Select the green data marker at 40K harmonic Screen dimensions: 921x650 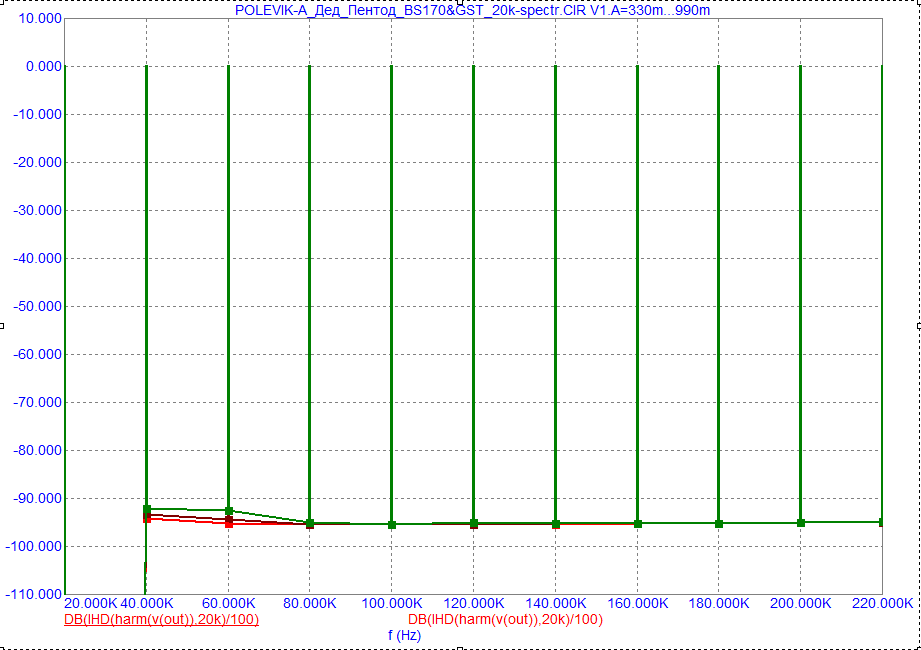147,509
